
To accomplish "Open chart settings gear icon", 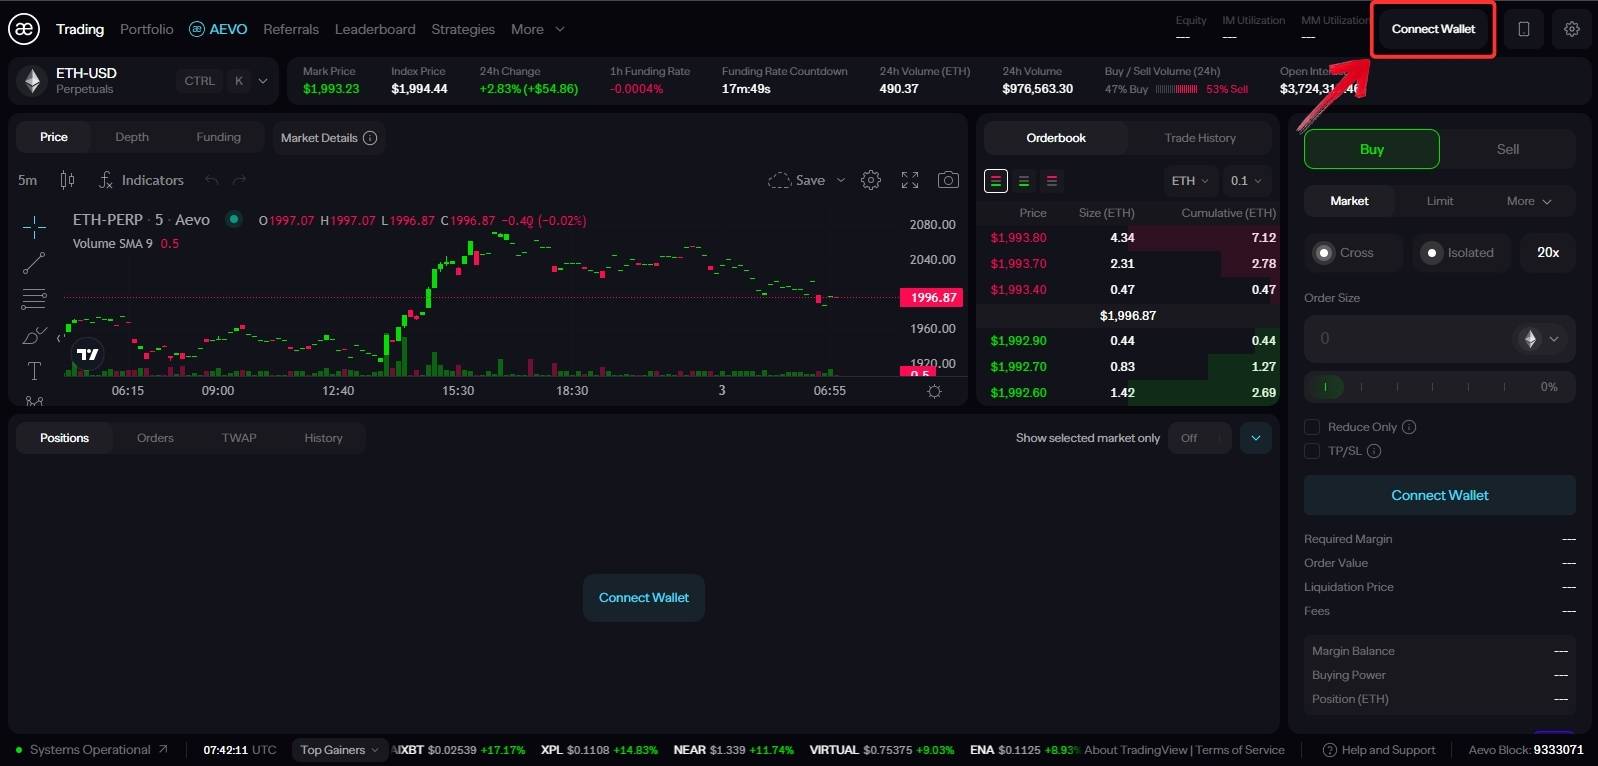I will pyautogui.click(x=871, y=180).
